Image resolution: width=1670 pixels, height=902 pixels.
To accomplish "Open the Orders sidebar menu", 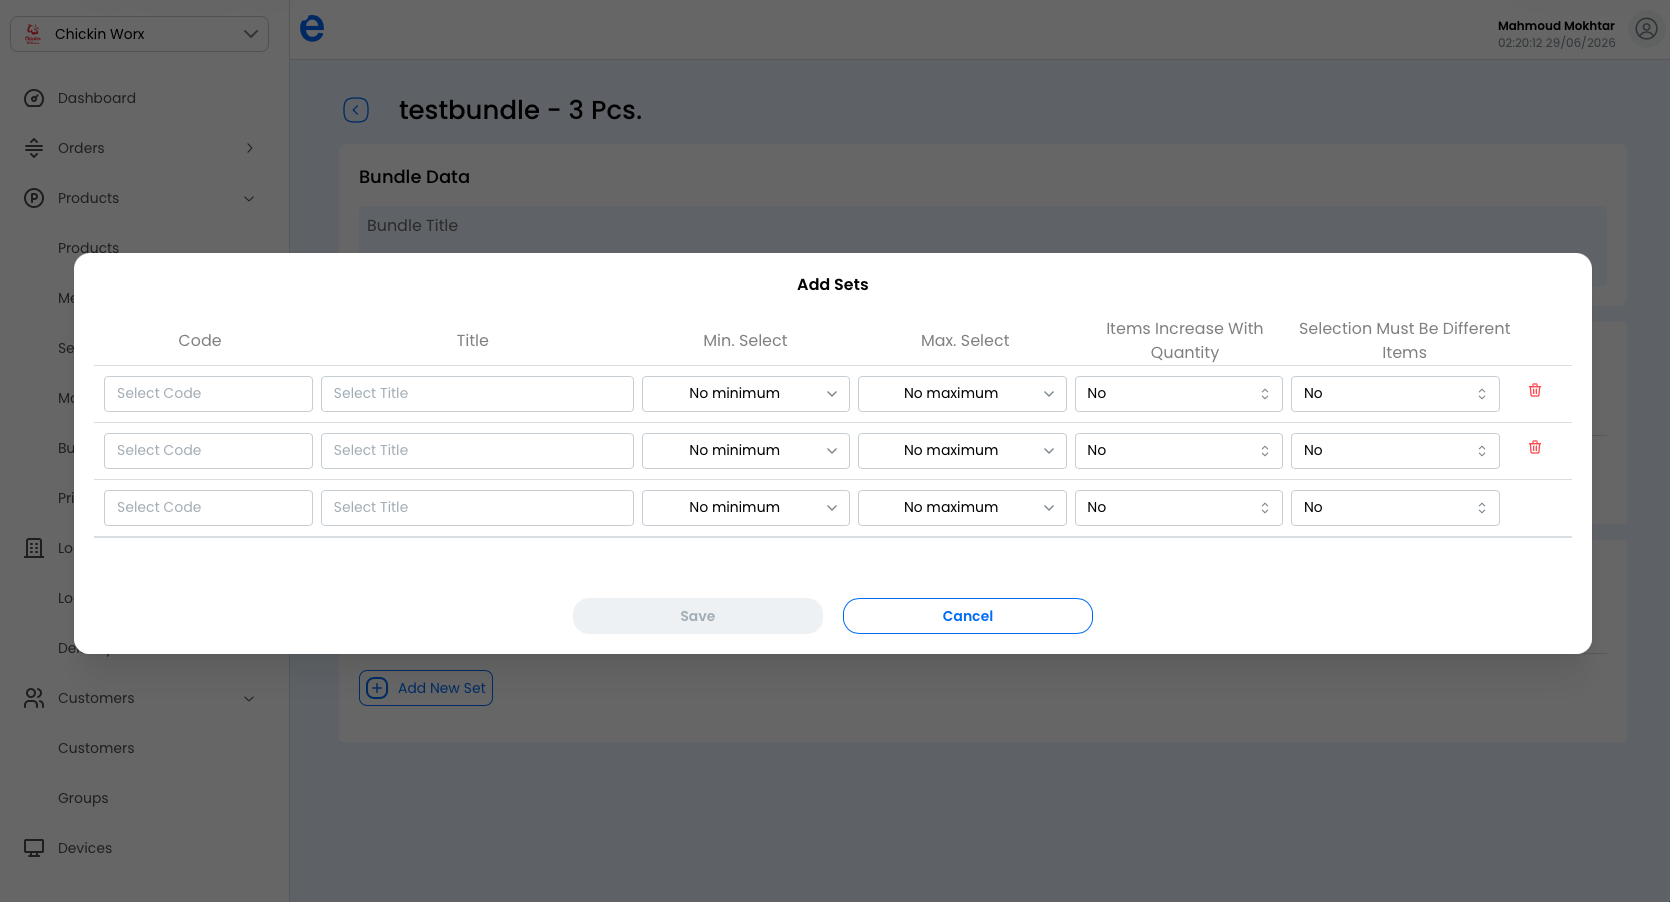I will tap(81, 148).
